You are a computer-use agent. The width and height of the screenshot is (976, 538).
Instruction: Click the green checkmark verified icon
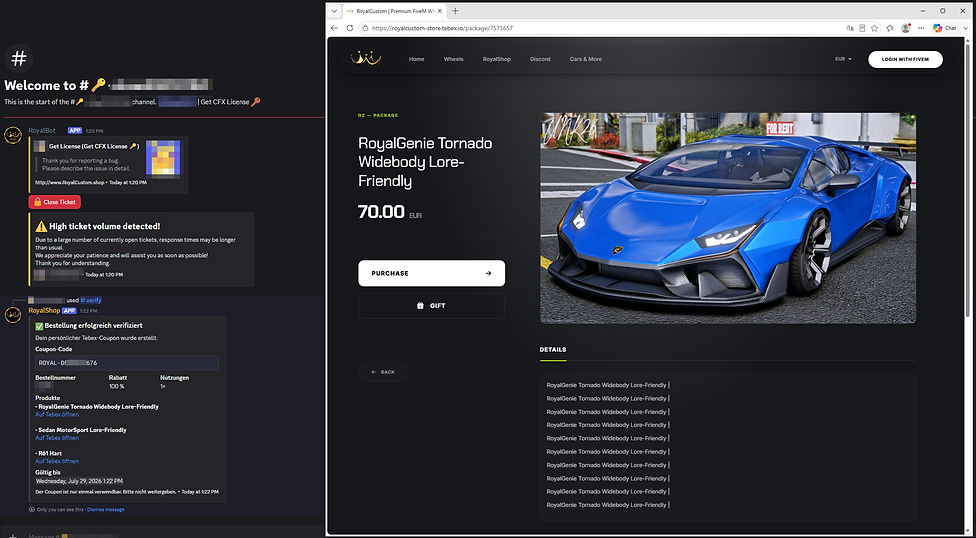tap(39, 326)
